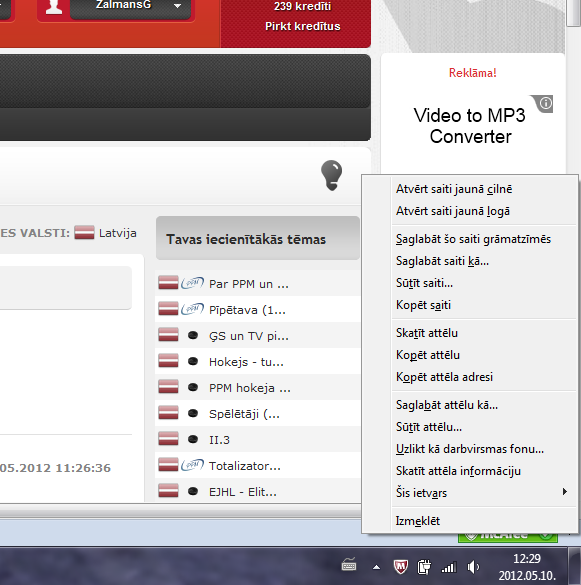Viewport: 581px width, 585px height.
Task: Show hidden system tray icons
Action: (x=377, y=567)
